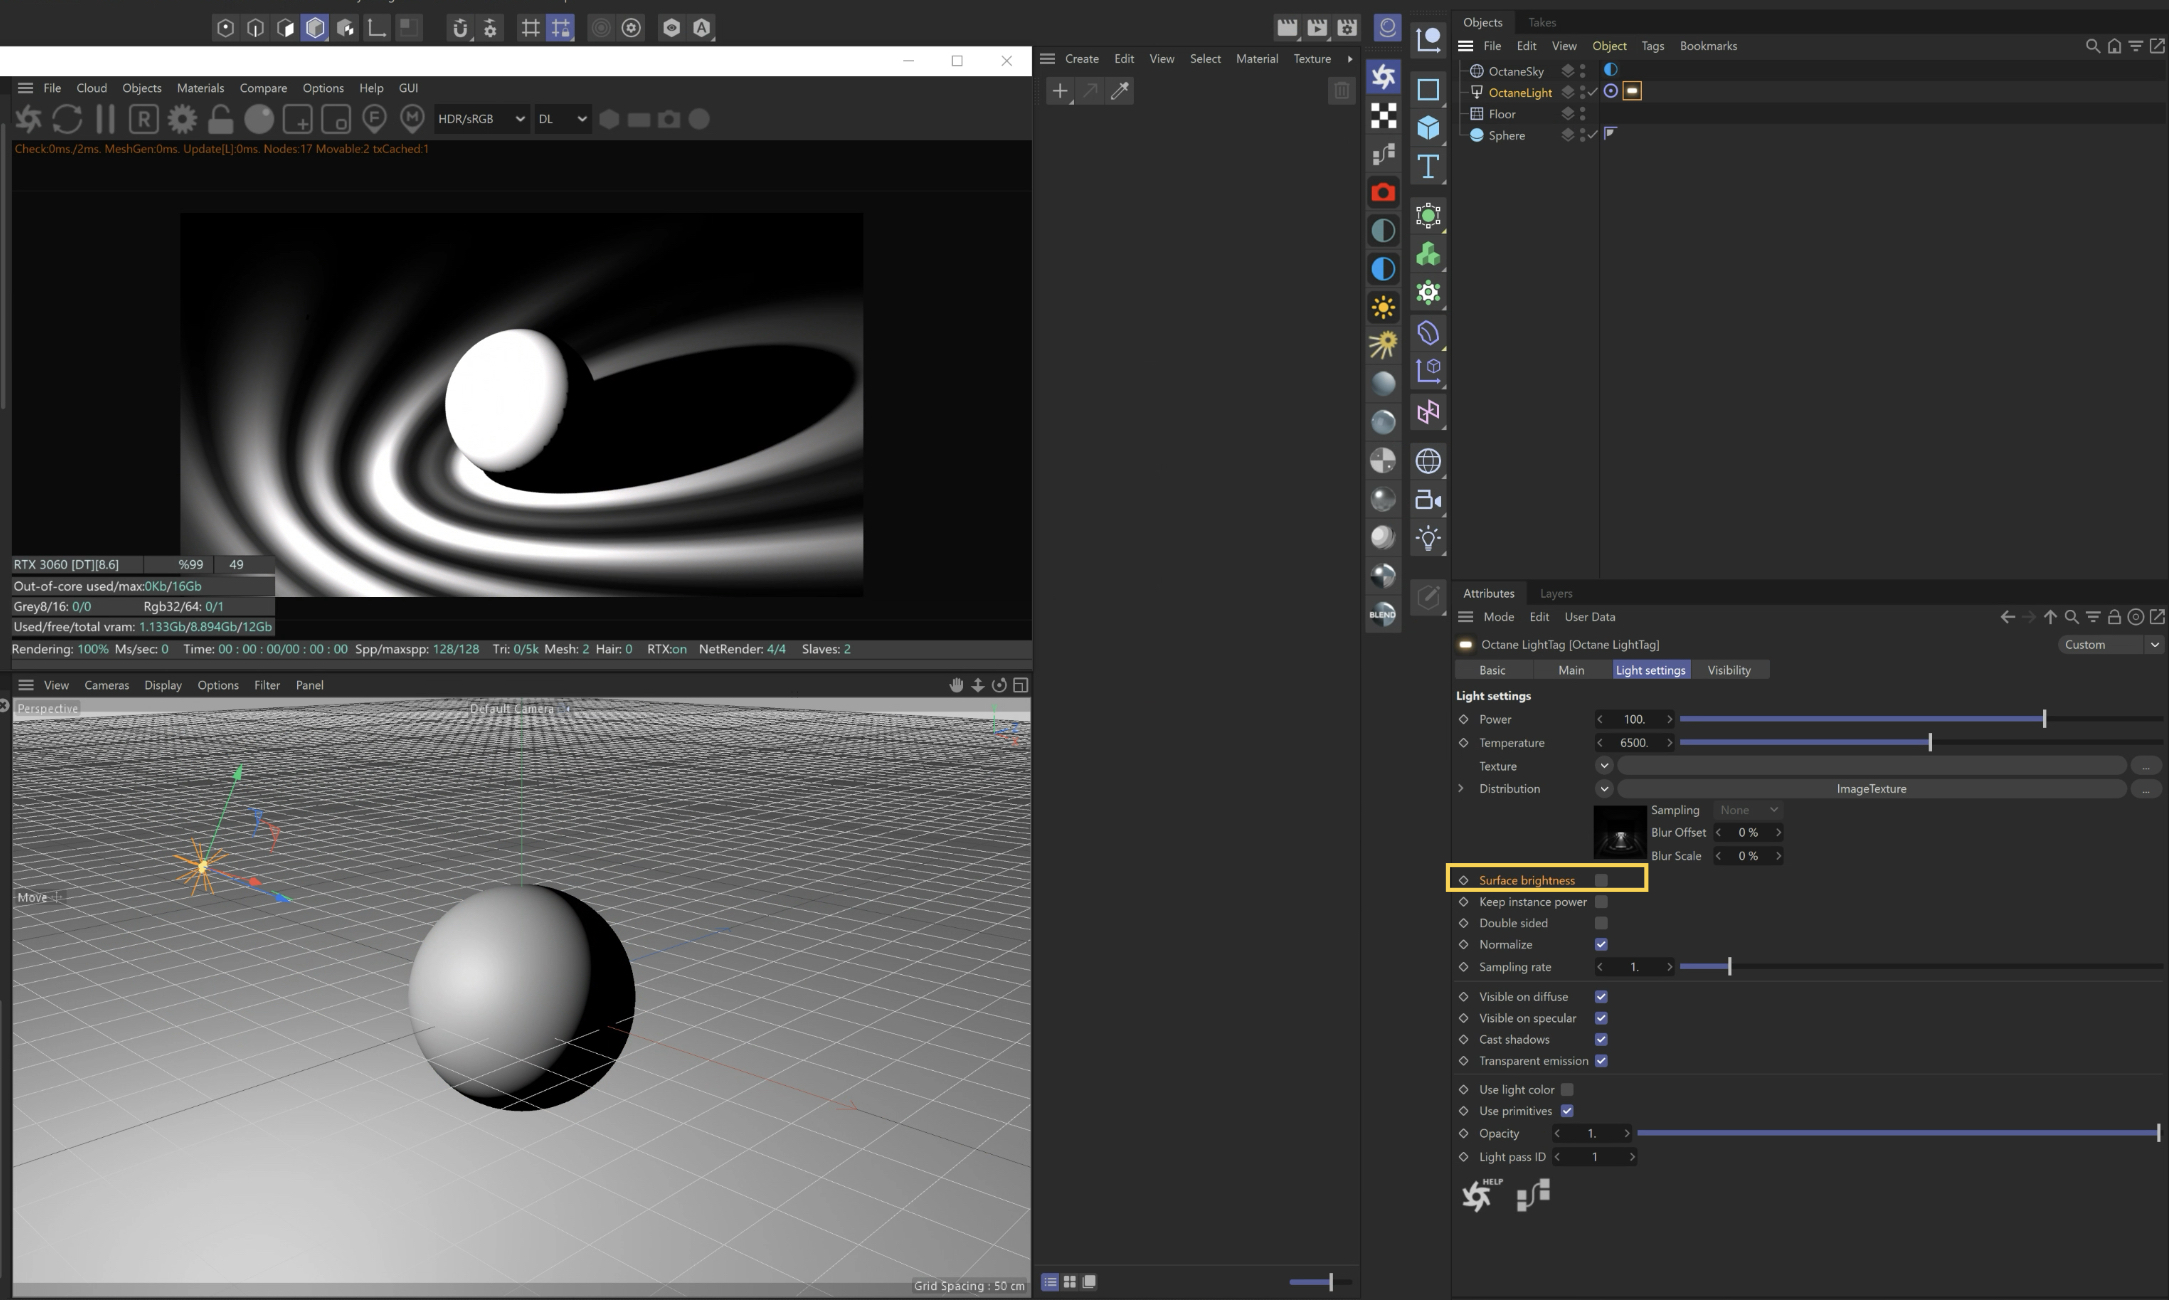Image resolution: width=2169 pixels, height=1300 pixels.
Task: Enable the Surface brightness checkbox
Action: pos(1601,880)
